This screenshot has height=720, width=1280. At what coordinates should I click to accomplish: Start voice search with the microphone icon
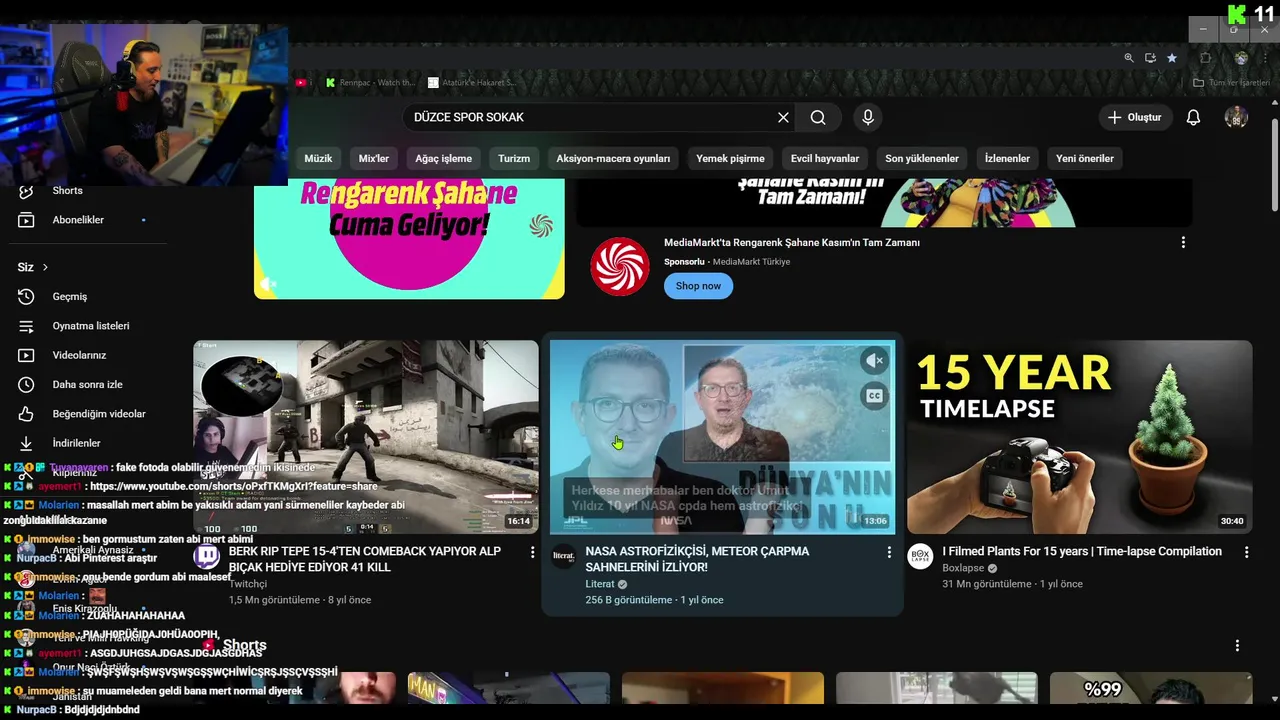point(868,117)
